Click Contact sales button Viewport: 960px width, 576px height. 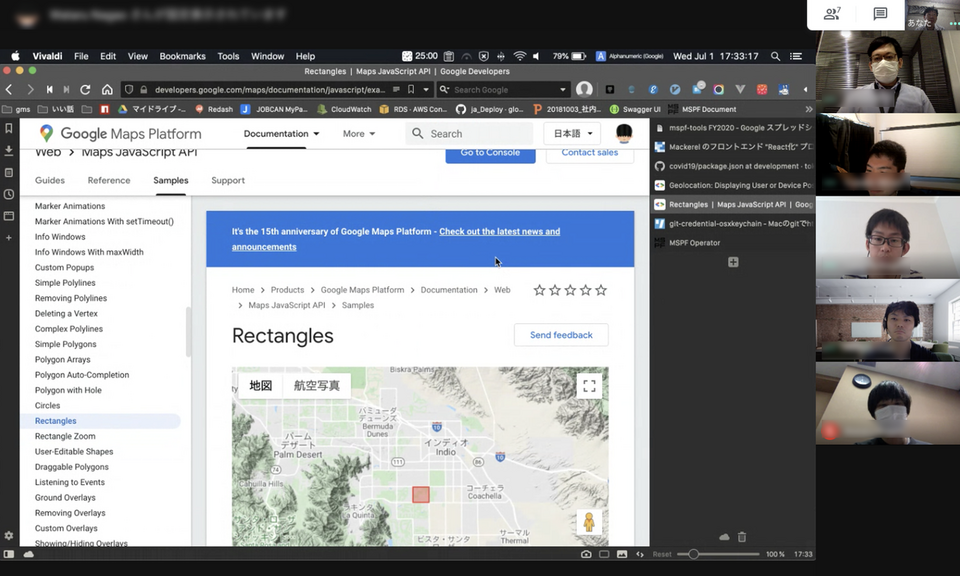click(590, 153)
